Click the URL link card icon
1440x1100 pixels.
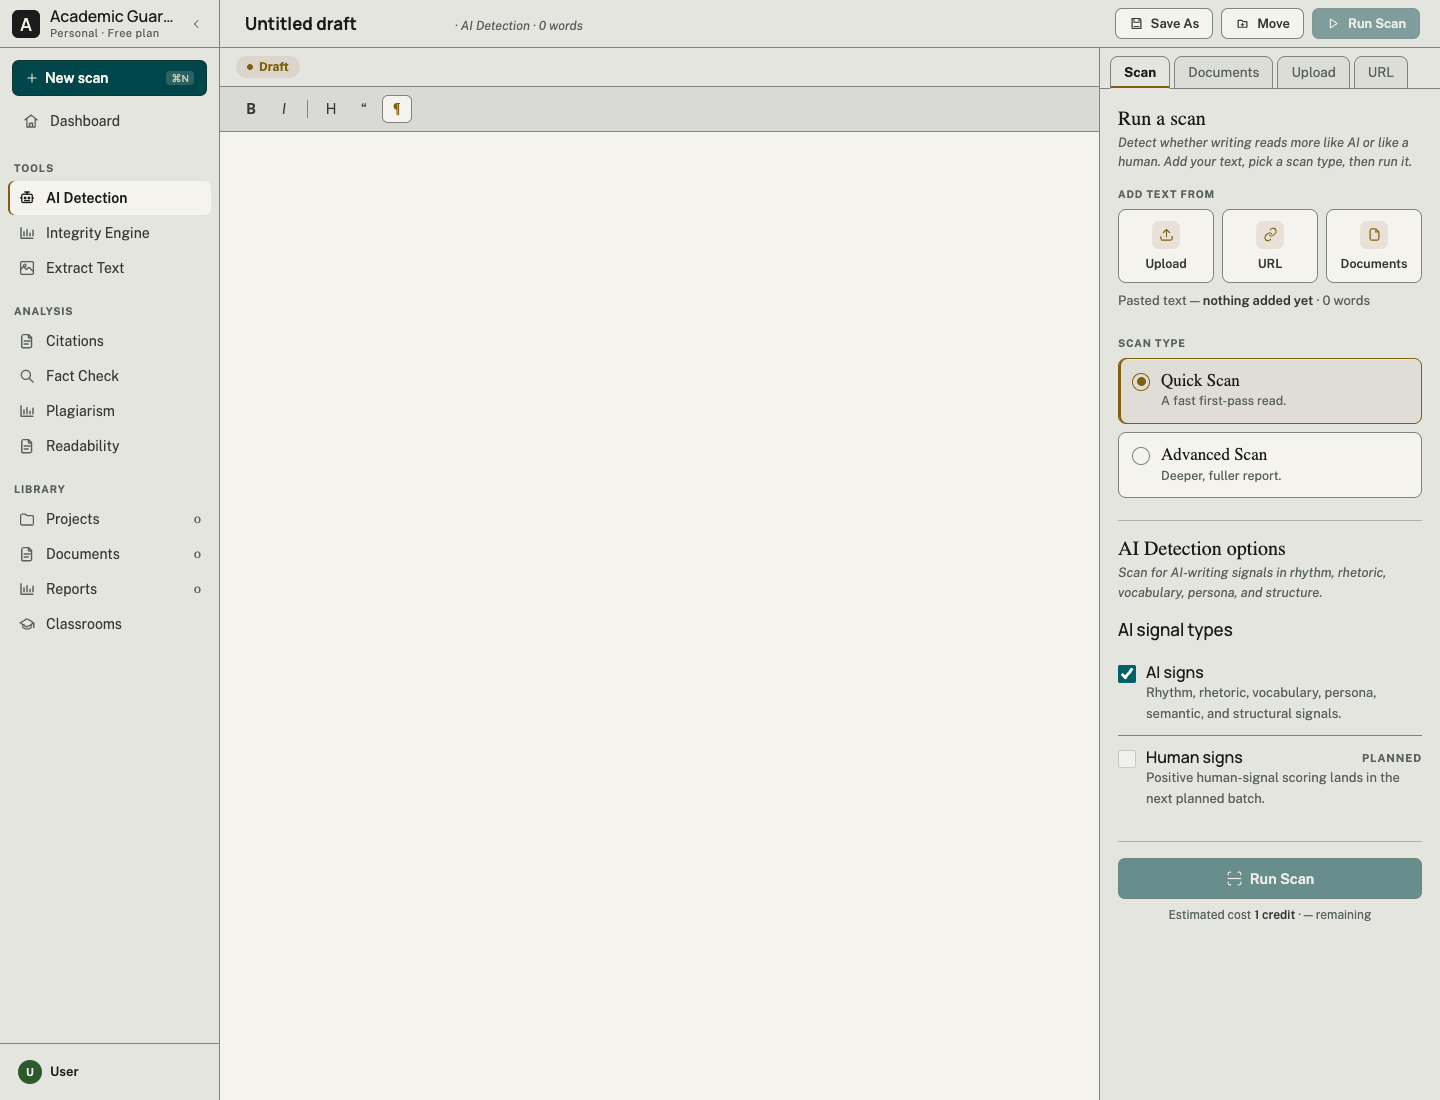[1270, 235]
